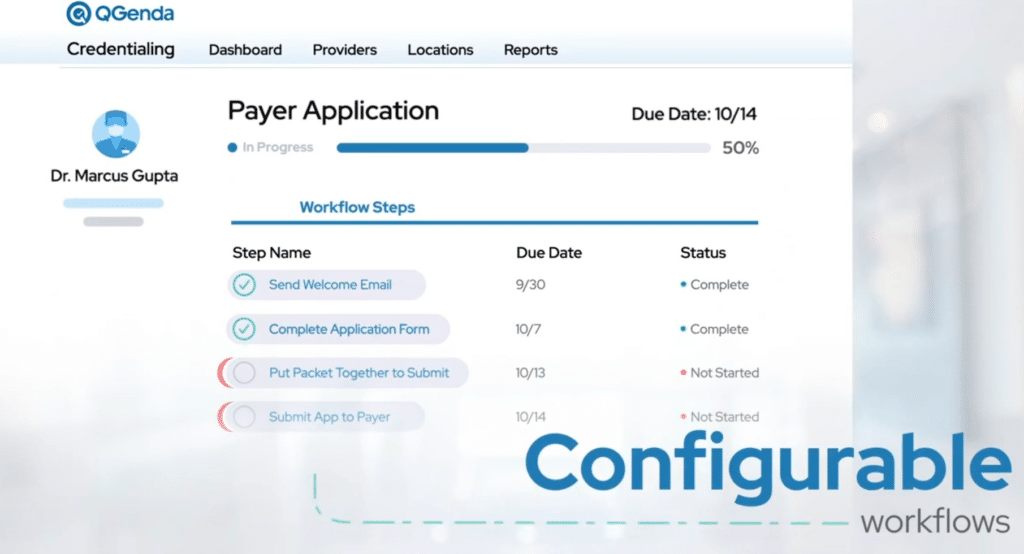Open the Submit App to Payer step
The image size is (1024, 554).
[329, 417]
